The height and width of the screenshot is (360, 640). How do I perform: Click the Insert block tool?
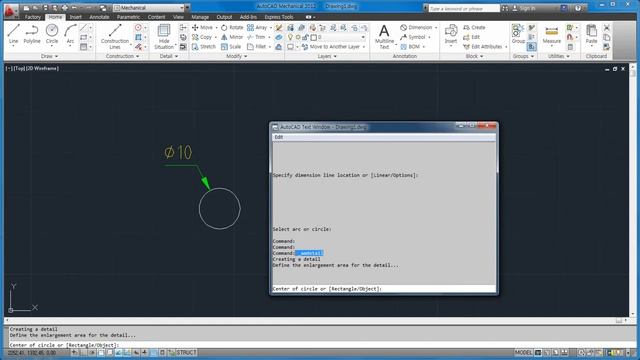pyautogui.click(x=451, y=34)
